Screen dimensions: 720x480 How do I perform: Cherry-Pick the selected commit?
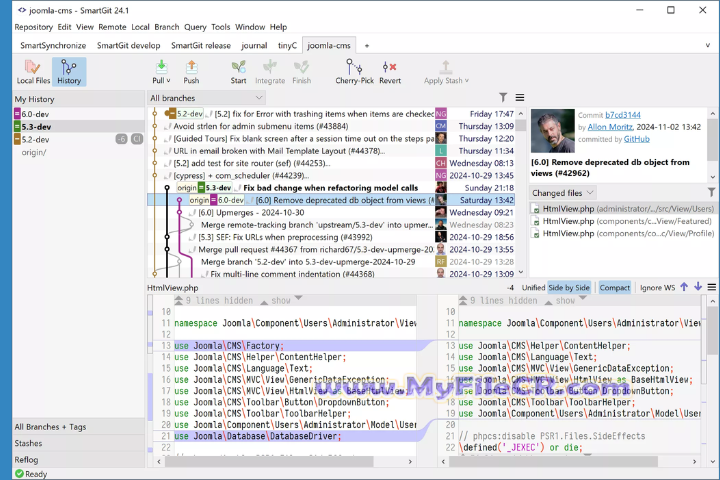click(354, 72)
